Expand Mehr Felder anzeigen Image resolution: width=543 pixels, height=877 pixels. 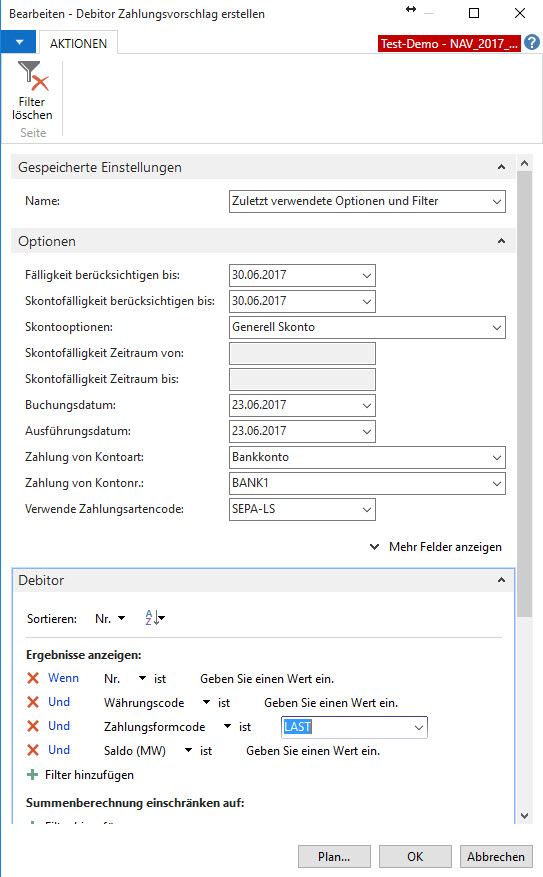click(436, 547)
